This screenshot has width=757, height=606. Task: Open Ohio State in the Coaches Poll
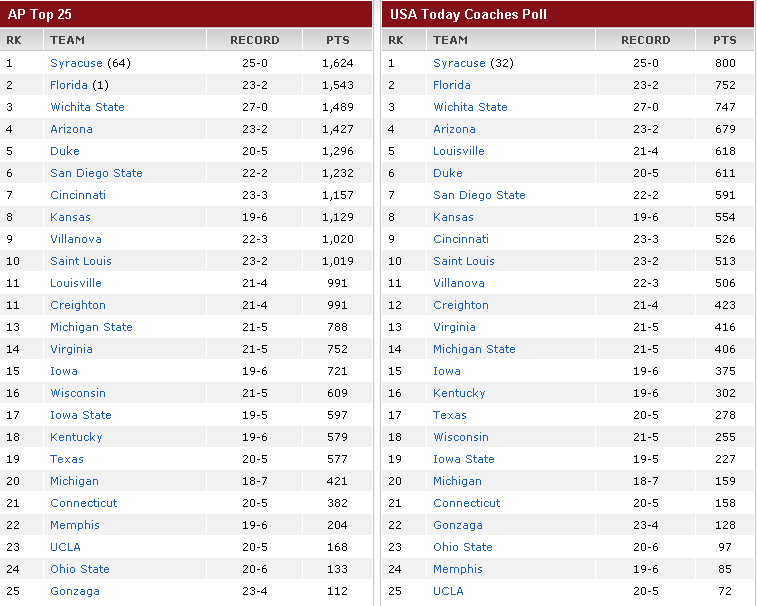point(463,547)
